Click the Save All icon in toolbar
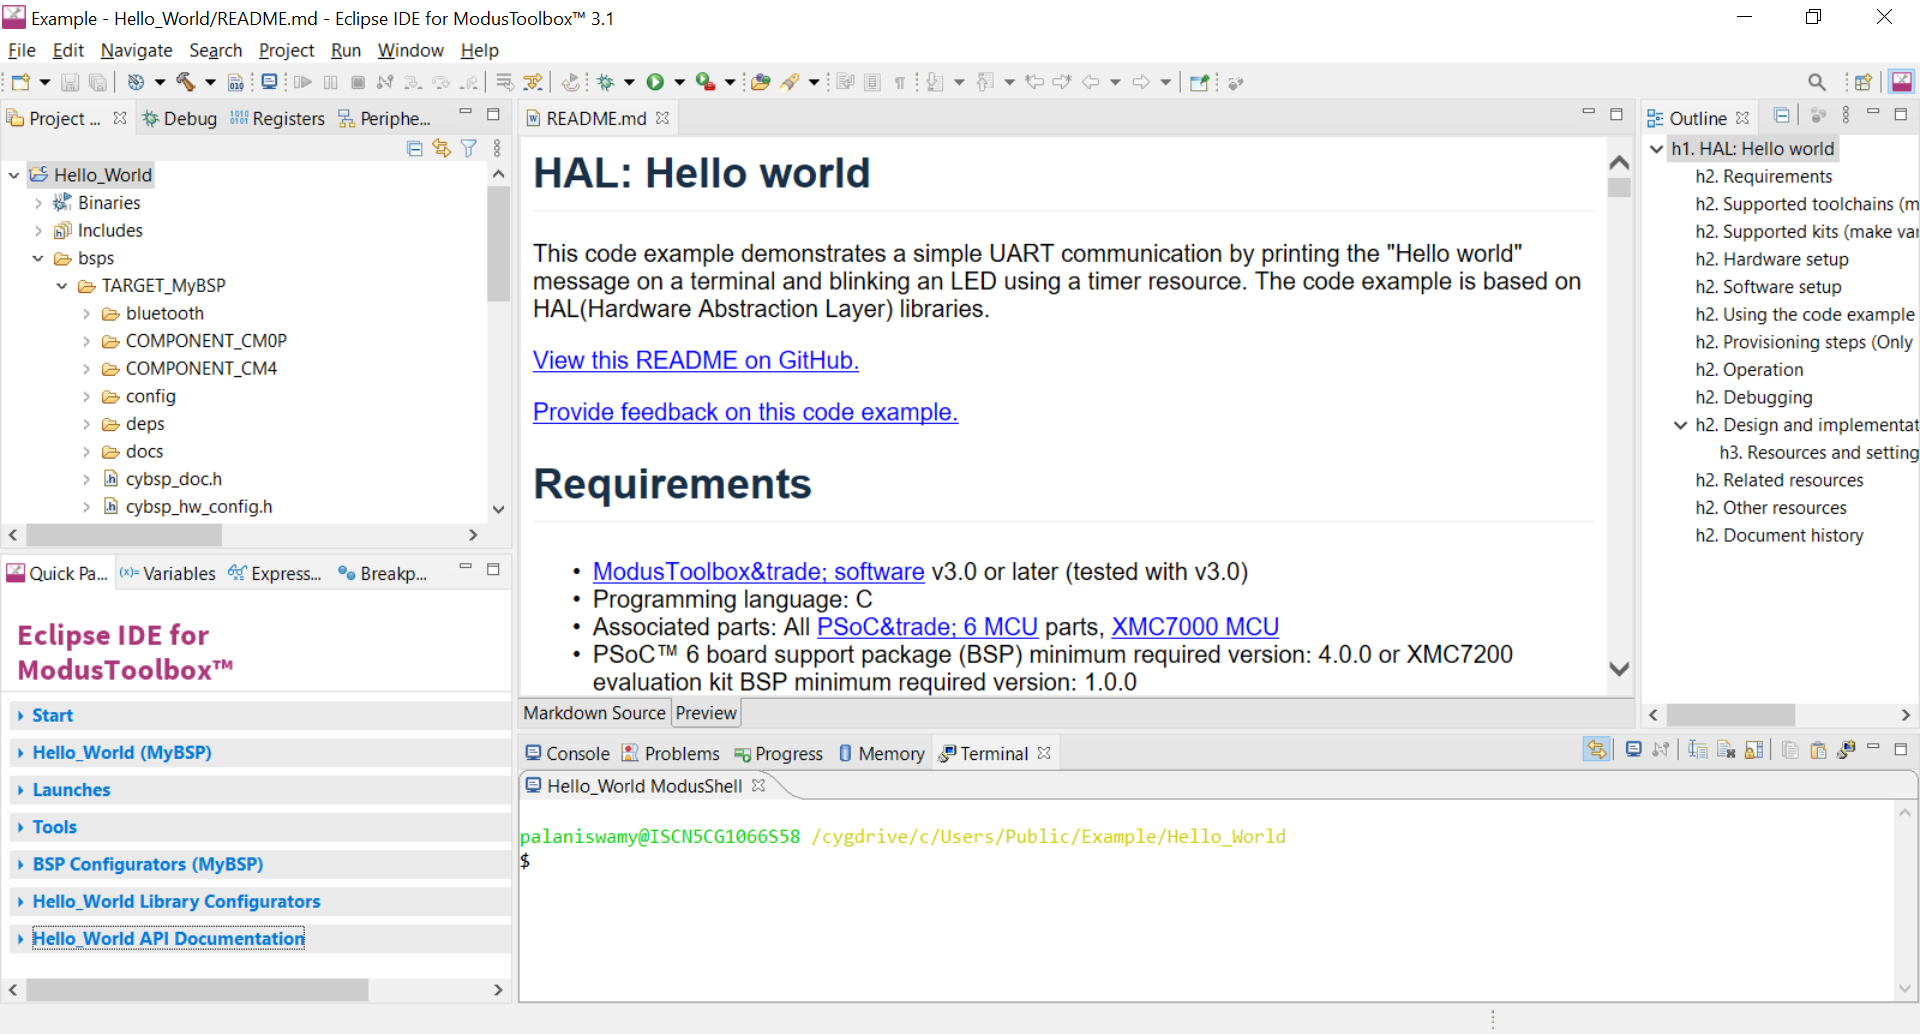The width and height of the screenshot is (1920, 1034). 98,82
